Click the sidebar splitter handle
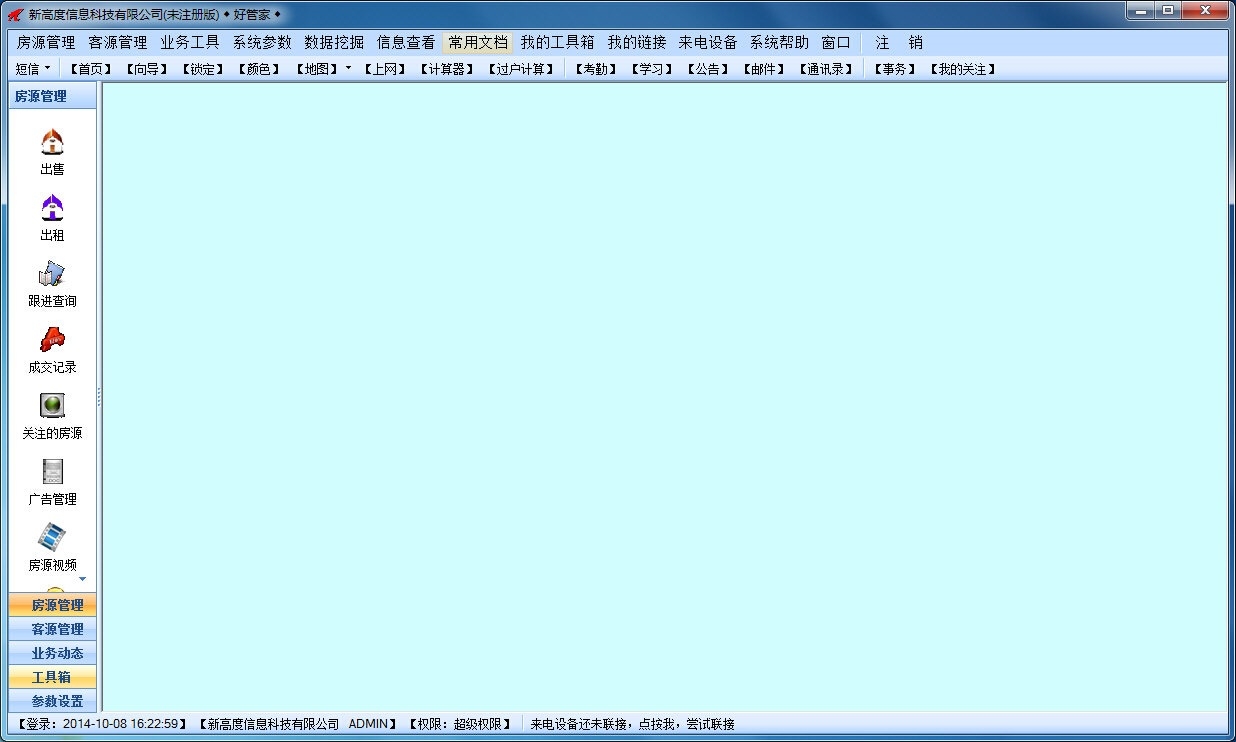1236x742 pixels. (x=99, y=397)
